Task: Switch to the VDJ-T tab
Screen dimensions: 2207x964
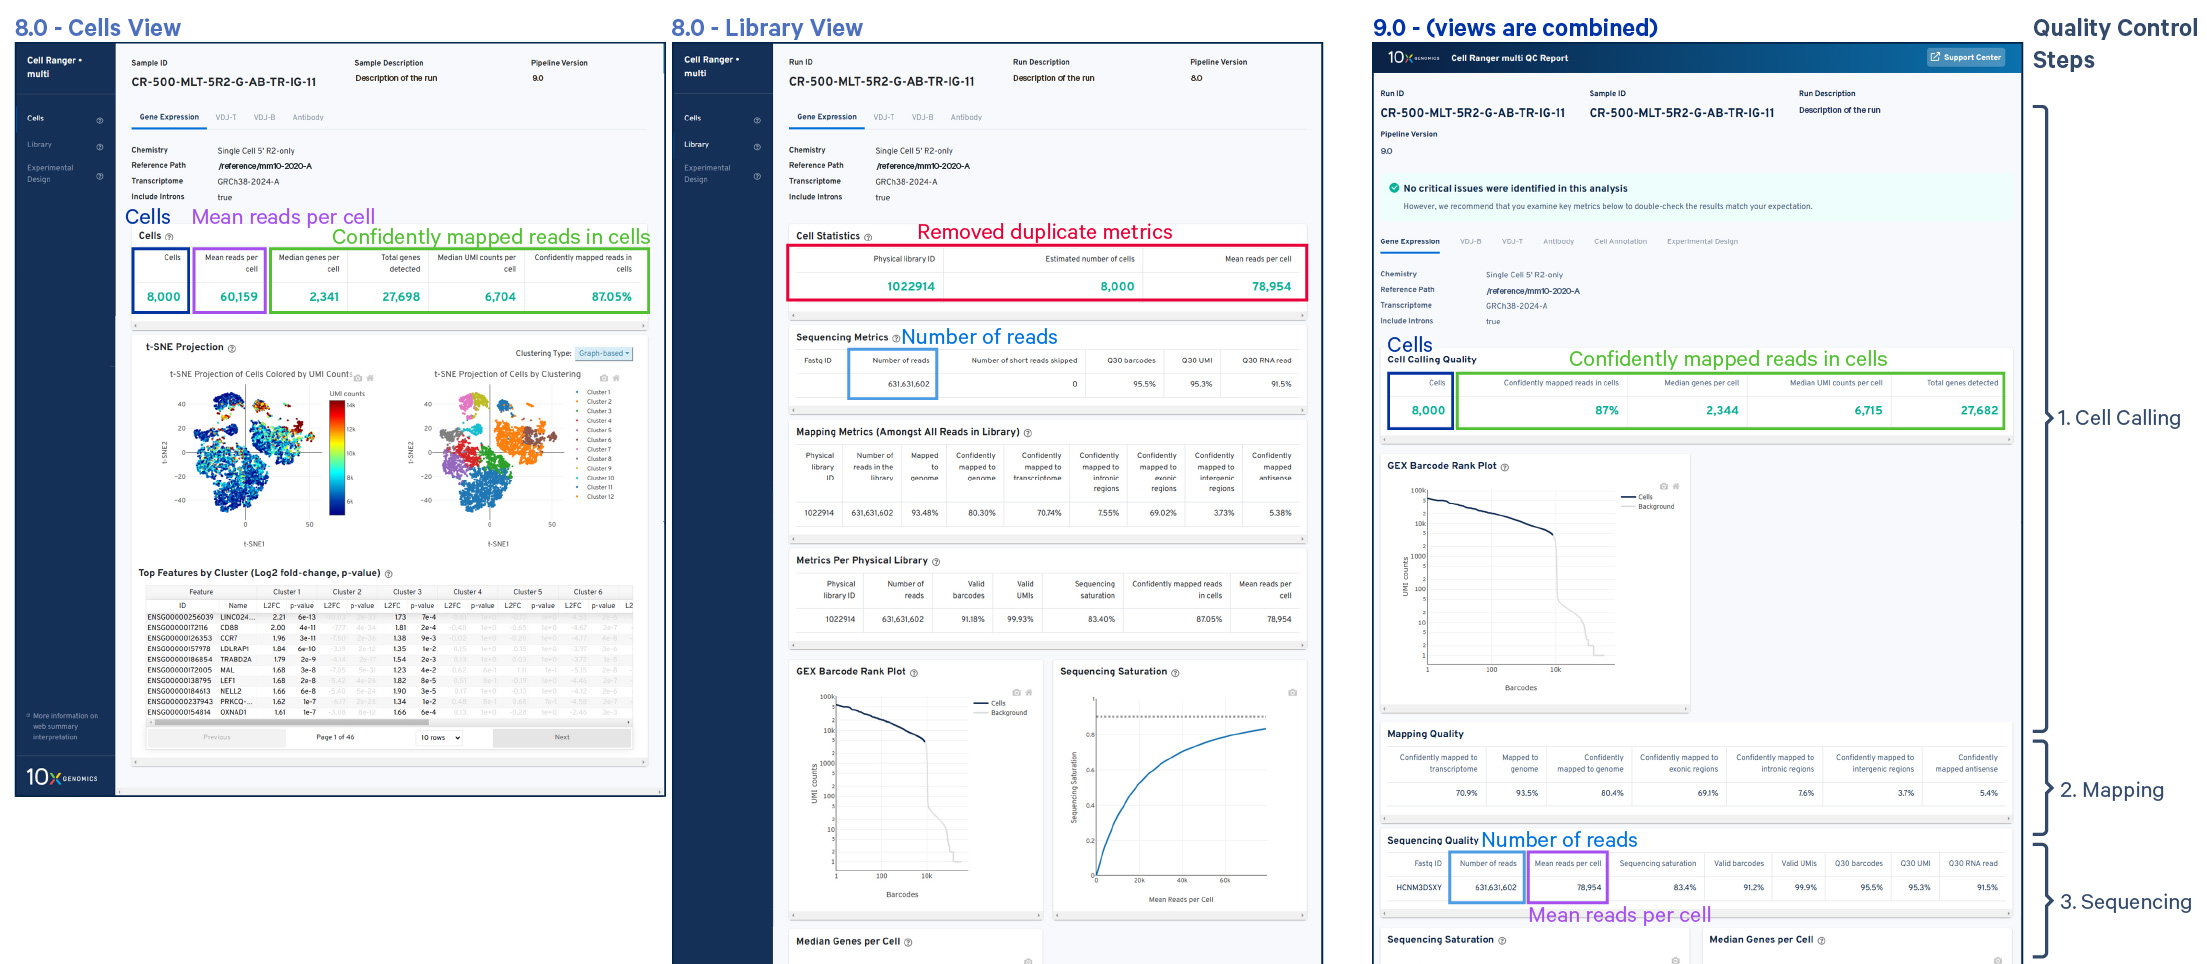Action: tap(226, 117)
